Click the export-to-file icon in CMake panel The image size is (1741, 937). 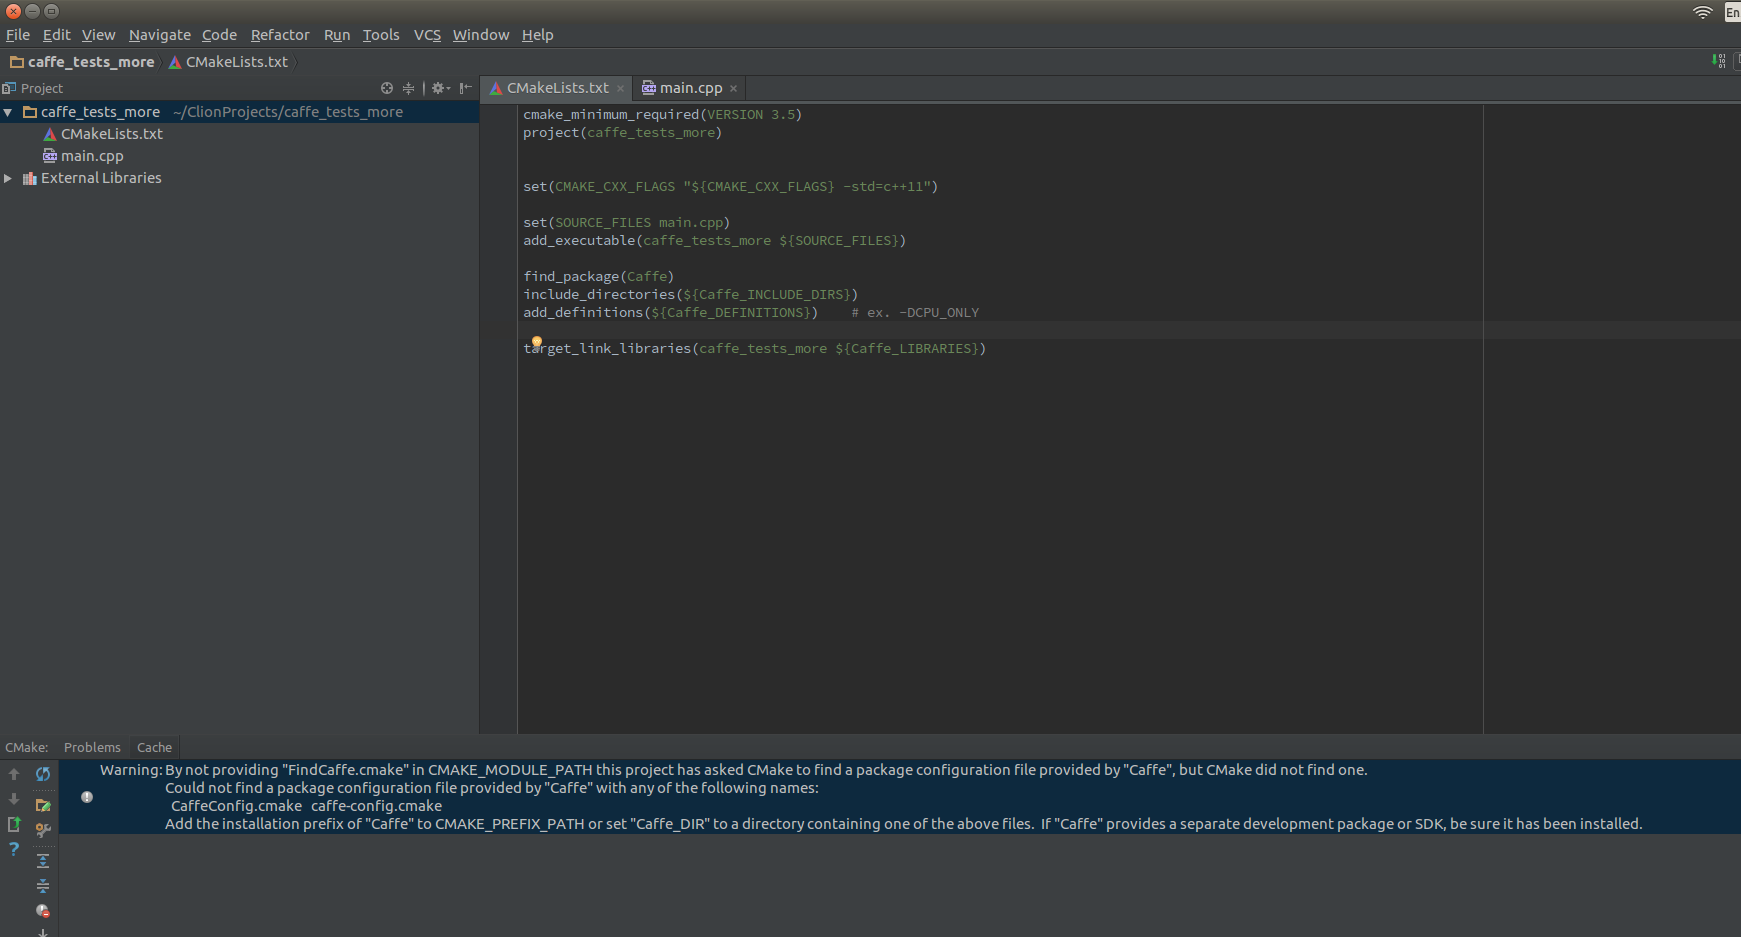(x=14, y=824)
